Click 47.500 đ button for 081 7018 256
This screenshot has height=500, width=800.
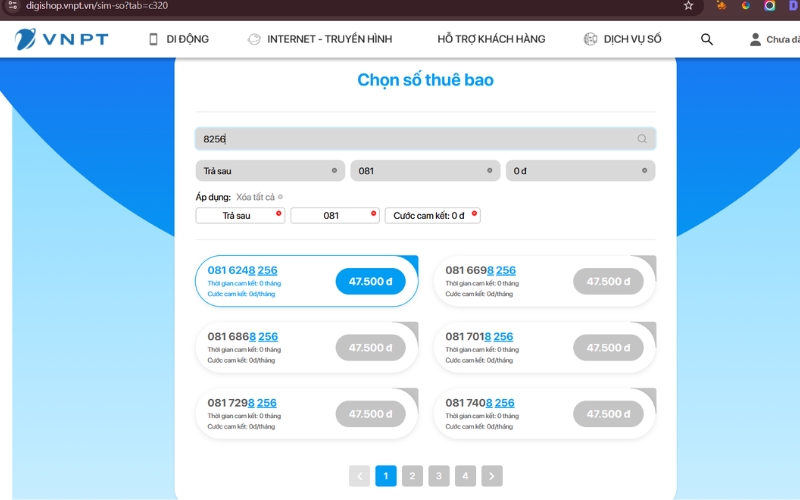click(x=608, y=347)
